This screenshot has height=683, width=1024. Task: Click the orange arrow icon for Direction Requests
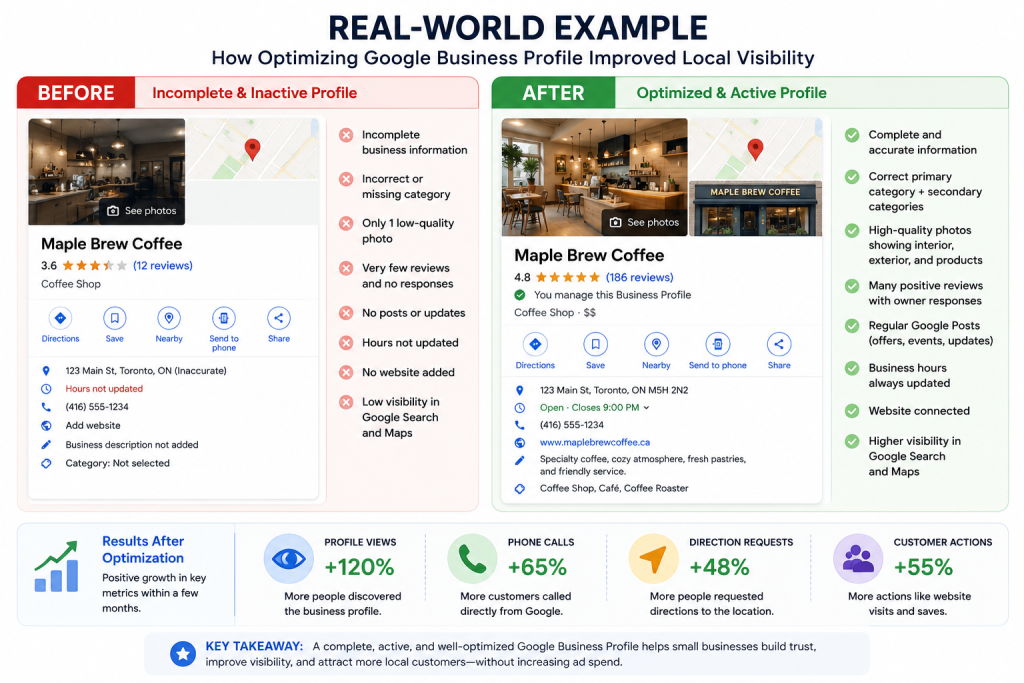point(654,559)
